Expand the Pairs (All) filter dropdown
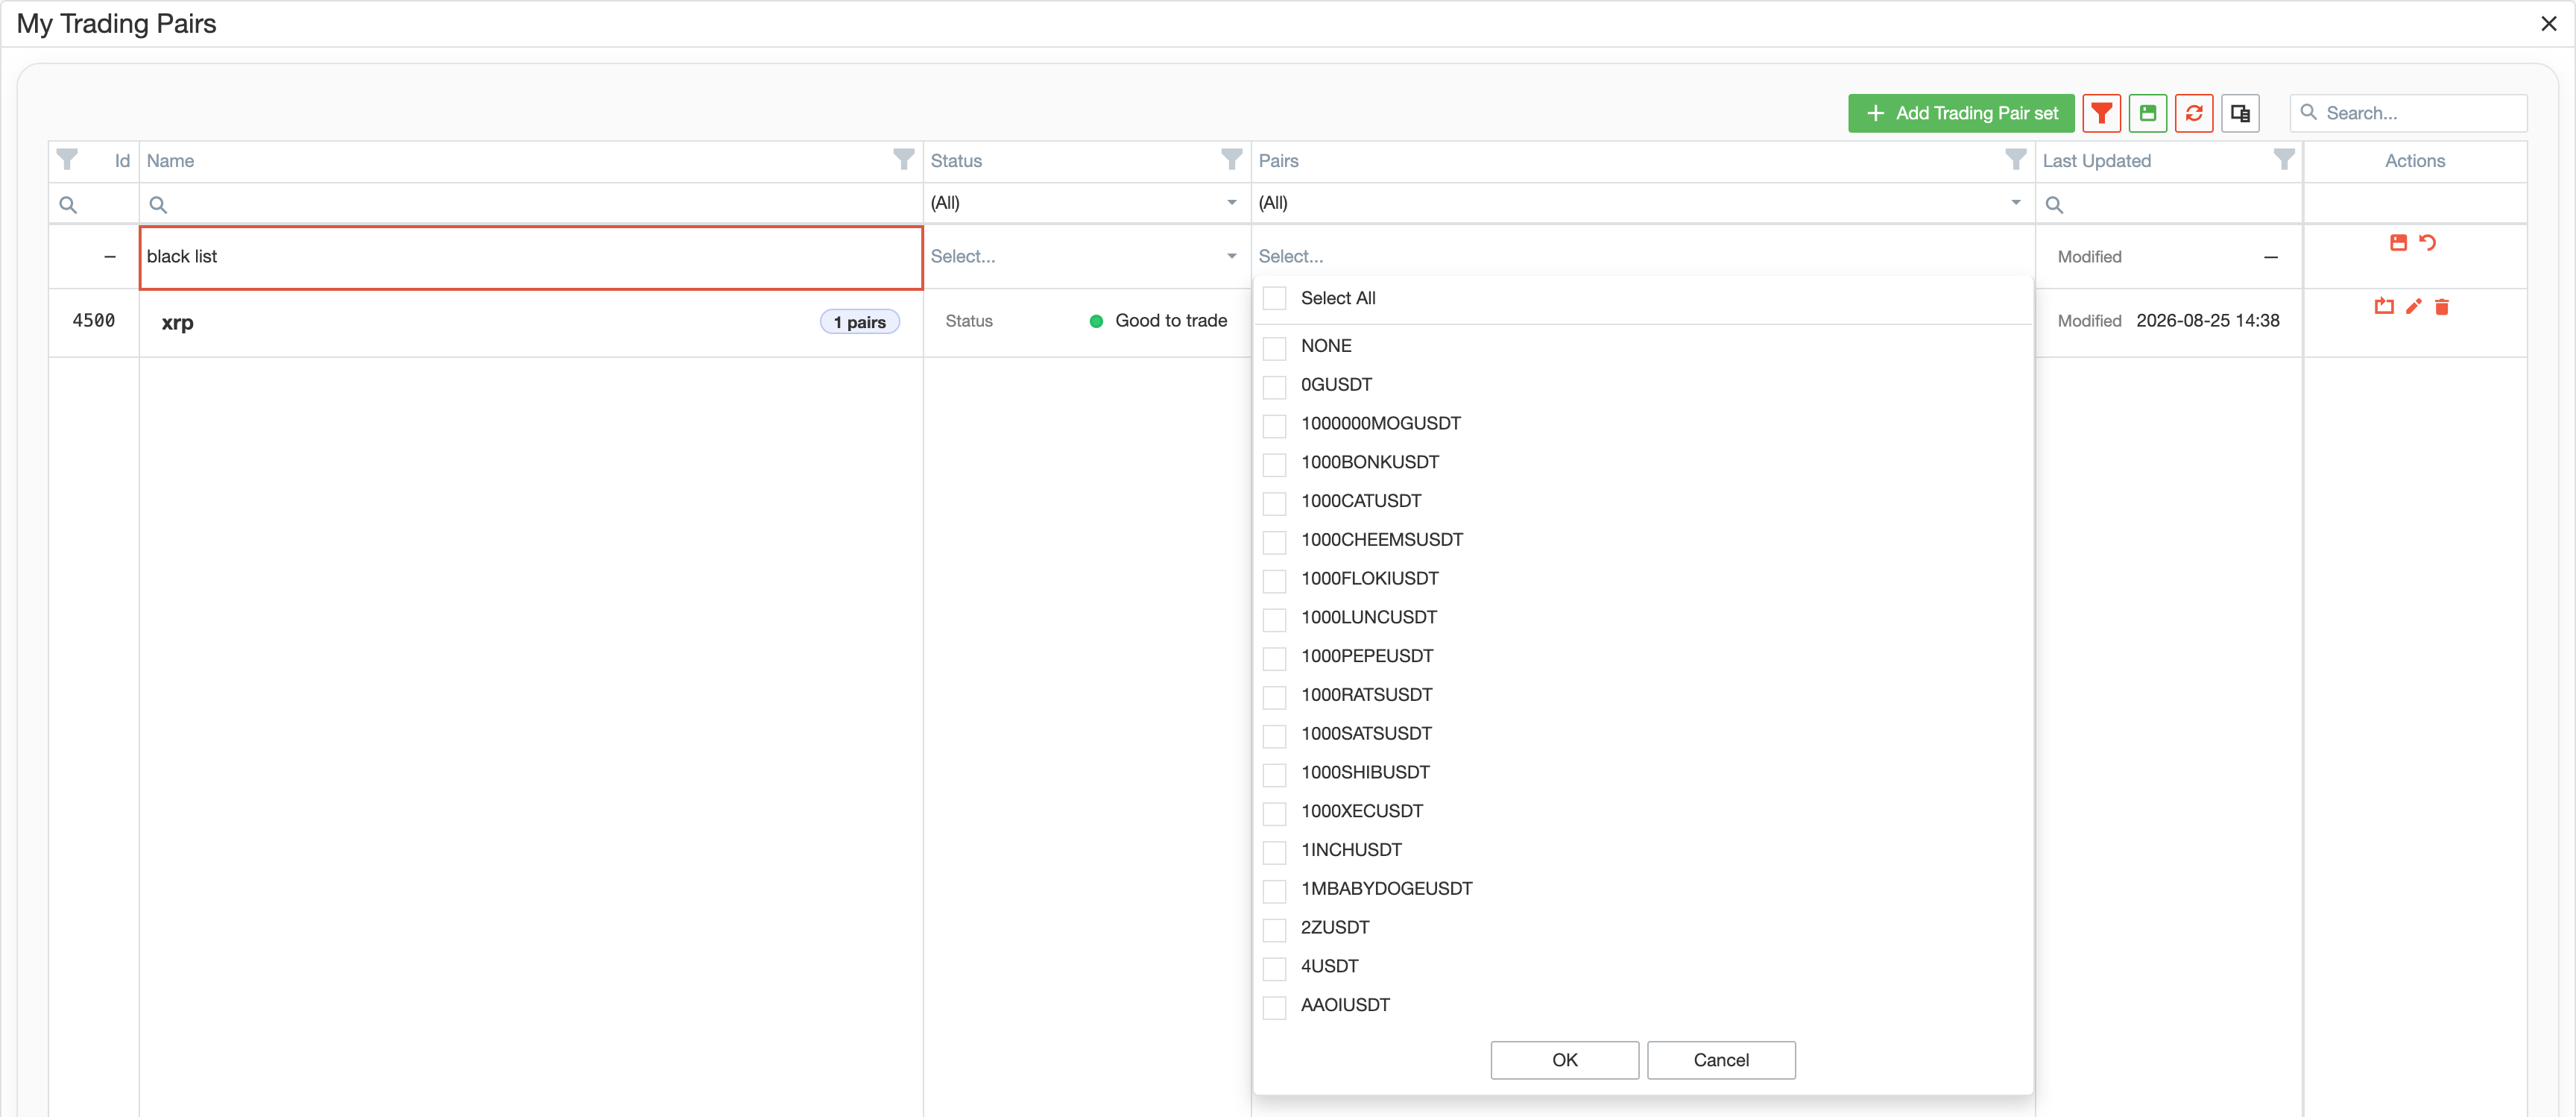Viewport: 2576px width, 1117px height. click(x=2015, y=203)
